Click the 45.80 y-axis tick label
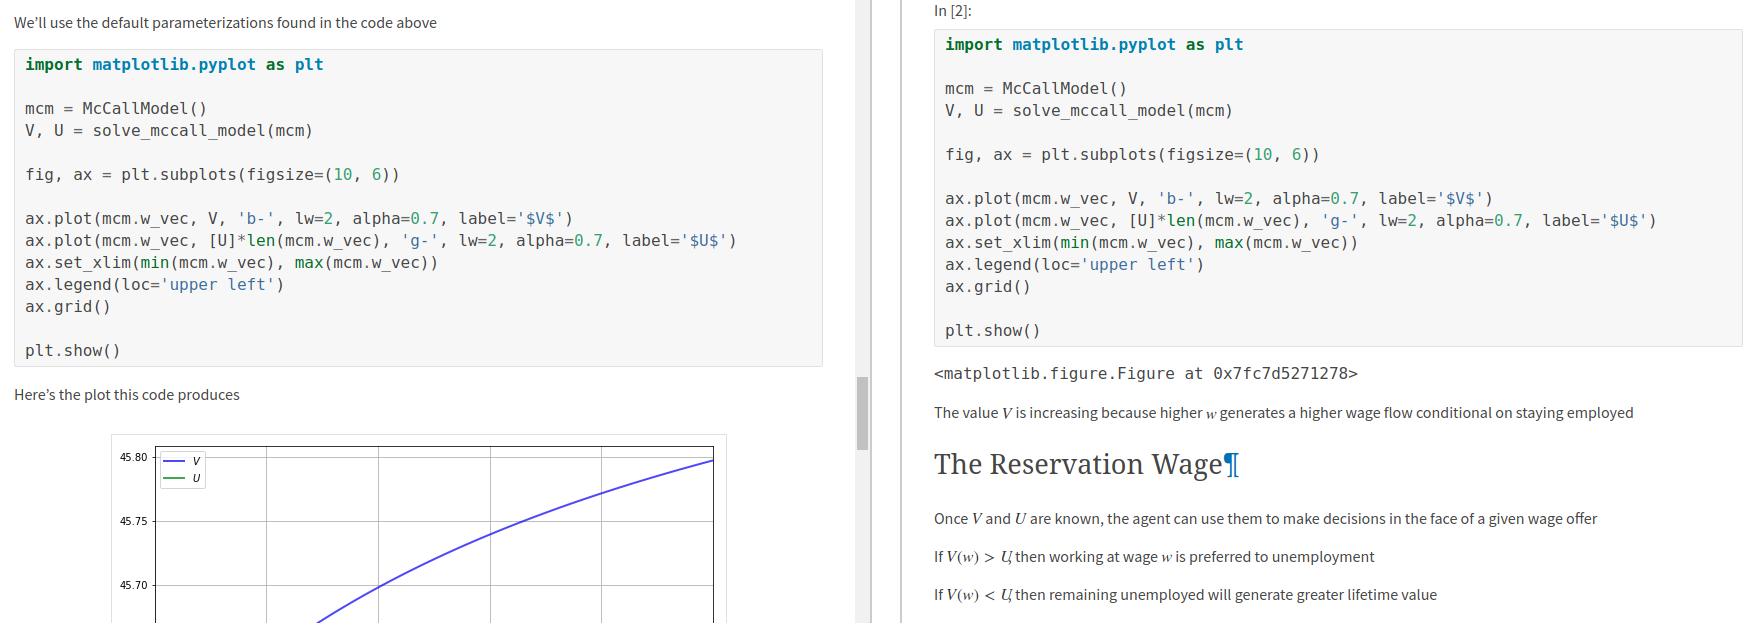 (133, 458)
